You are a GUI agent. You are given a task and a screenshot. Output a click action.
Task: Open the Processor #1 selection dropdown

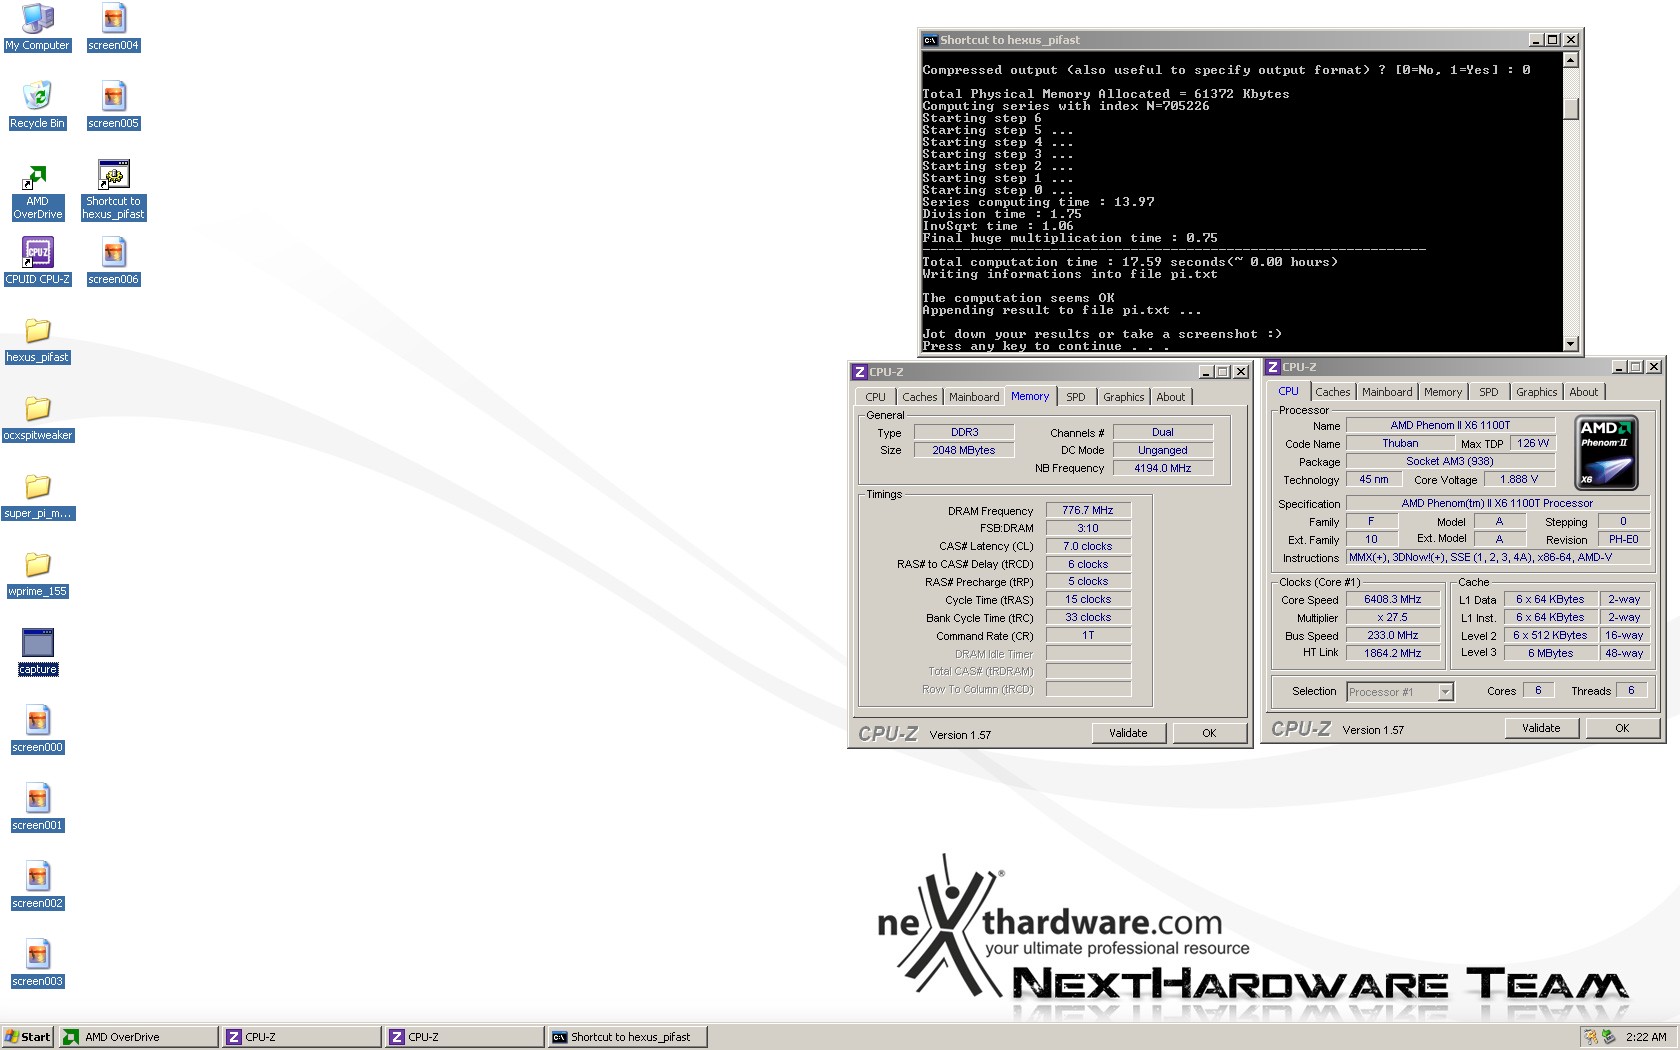1445,692
